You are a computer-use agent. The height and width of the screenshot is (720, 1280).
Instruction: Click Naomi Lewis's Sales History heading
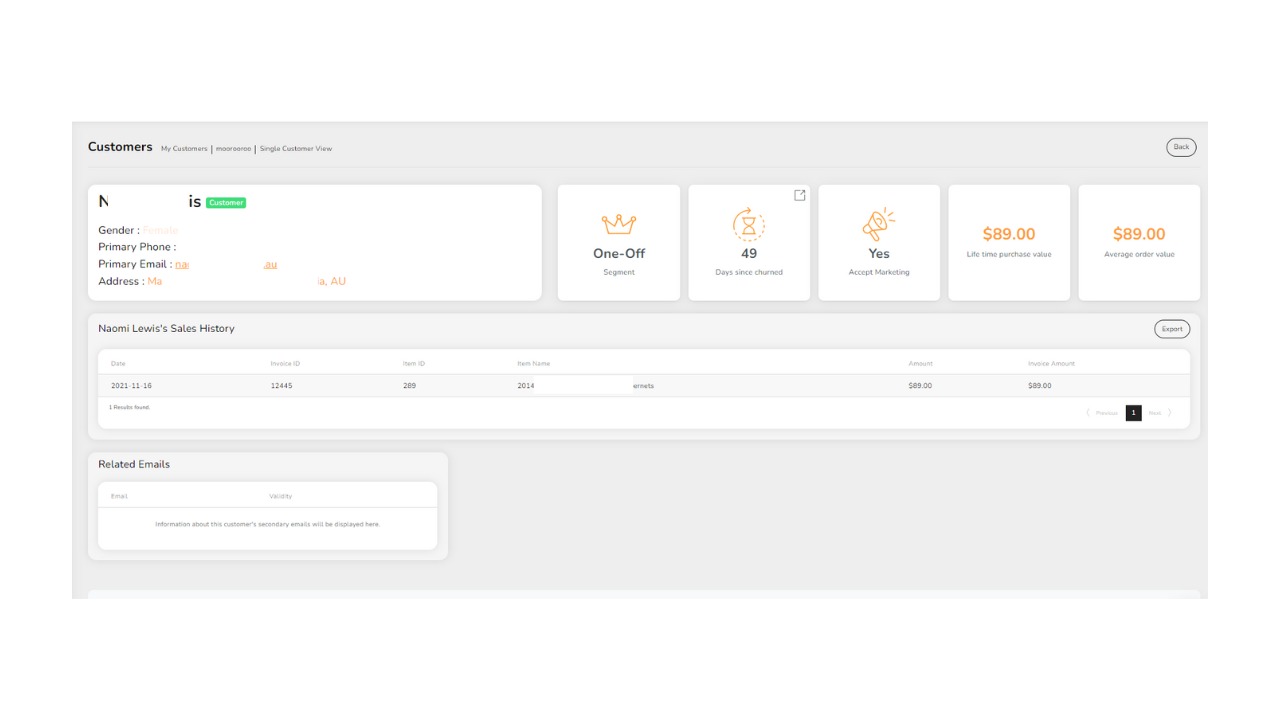click(166, 328)
